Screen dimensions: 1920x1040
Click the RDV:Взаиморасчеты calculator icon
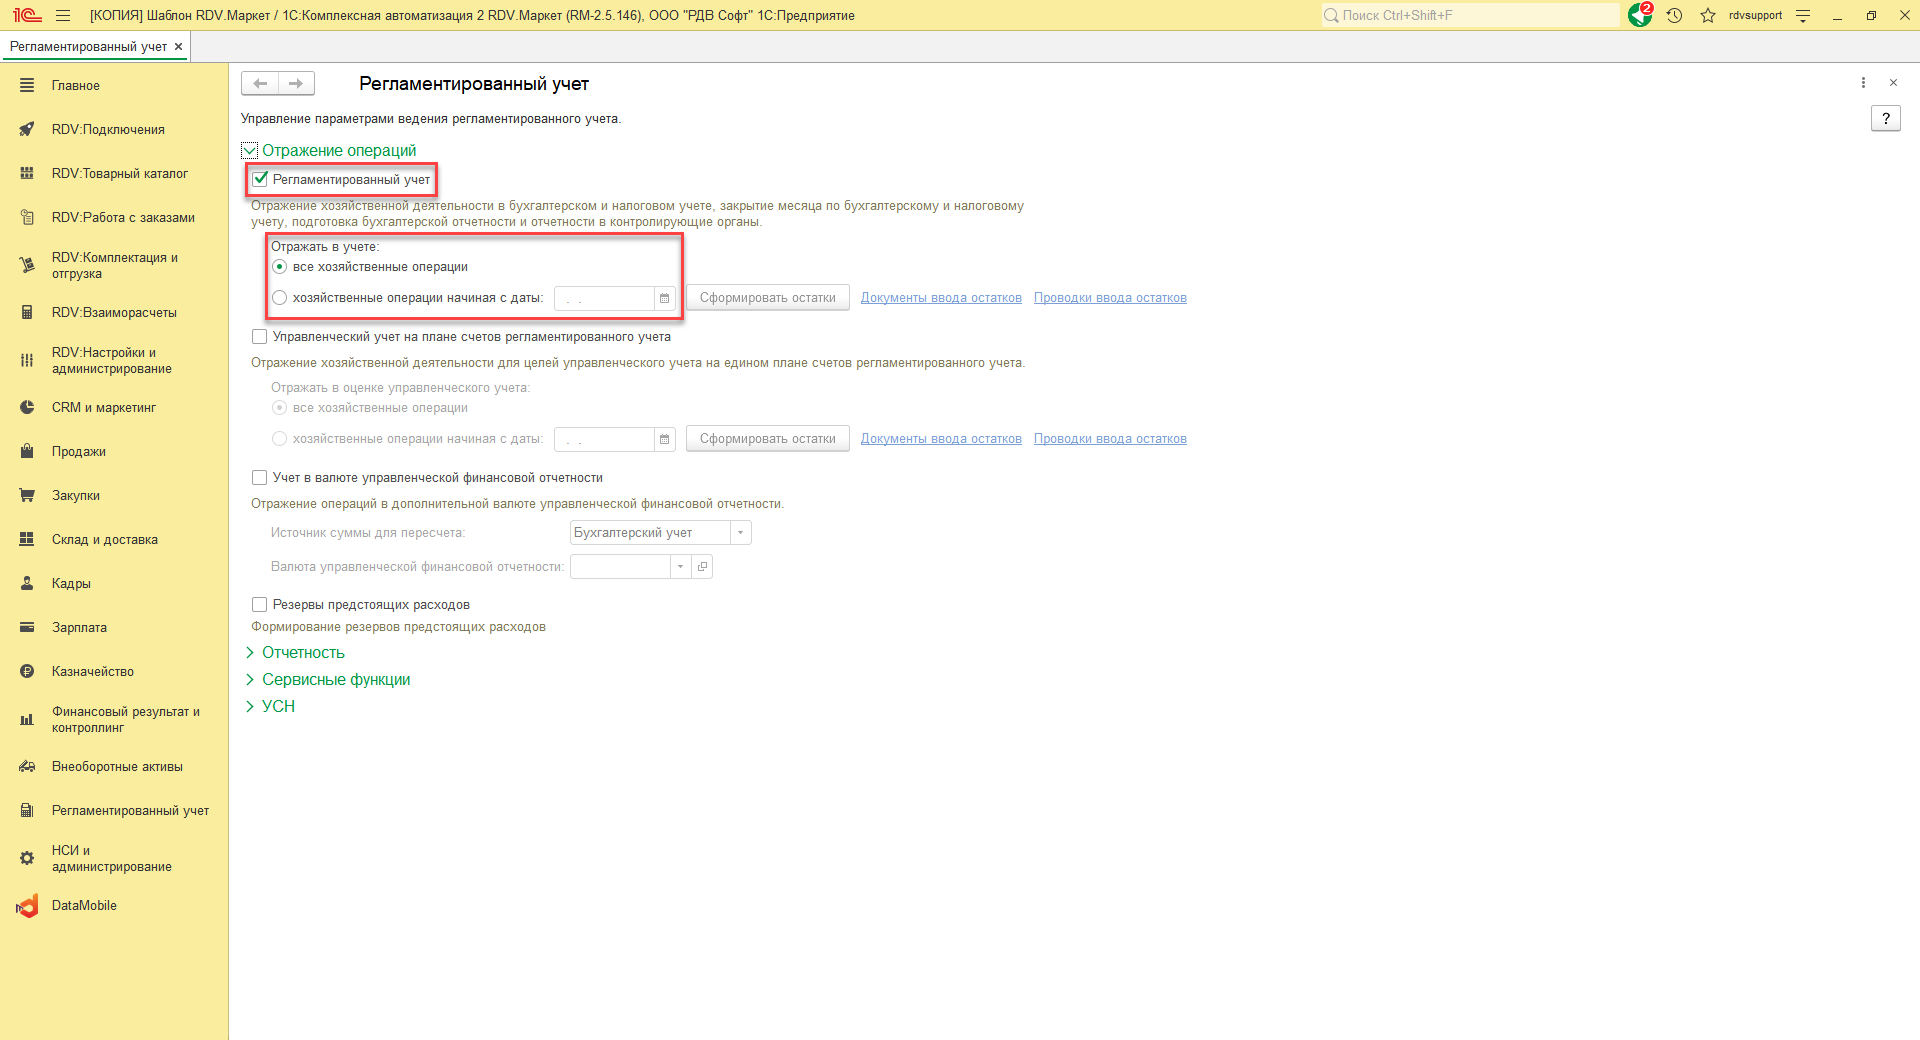point(27,313)
